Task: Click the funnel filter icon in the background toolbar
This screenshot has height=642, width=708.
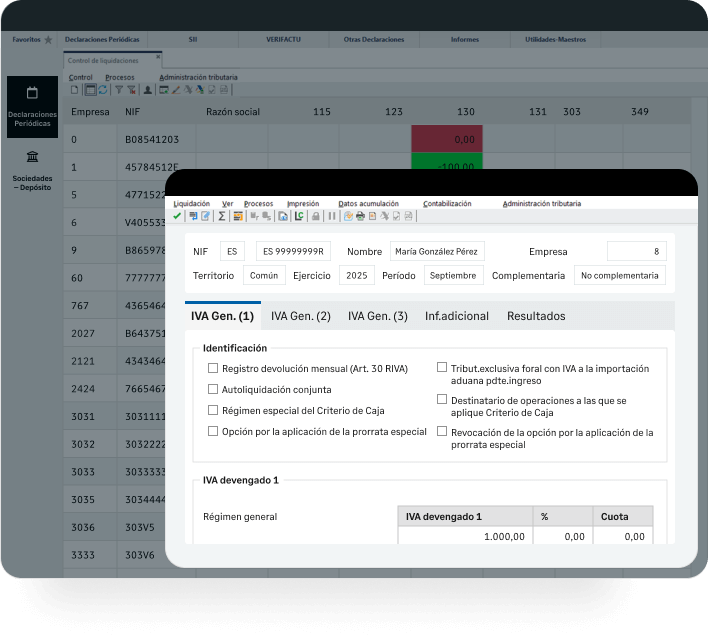Action: pyautogui.click(x=119, y=89)
